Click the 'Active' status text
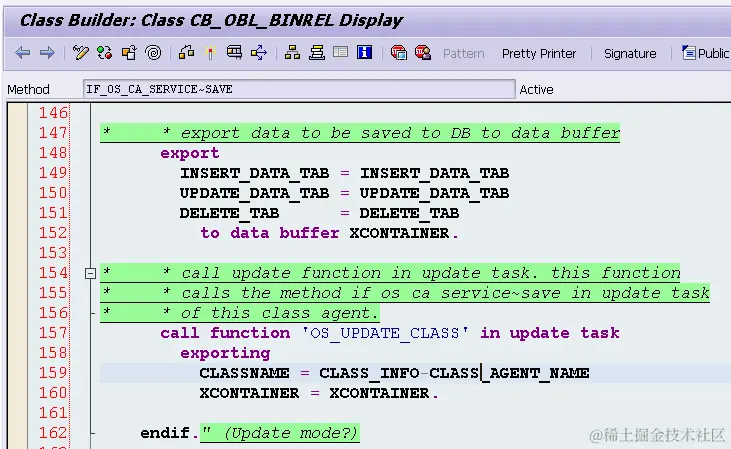The width and height of the screenshot is (731, 449). (536, 90)
